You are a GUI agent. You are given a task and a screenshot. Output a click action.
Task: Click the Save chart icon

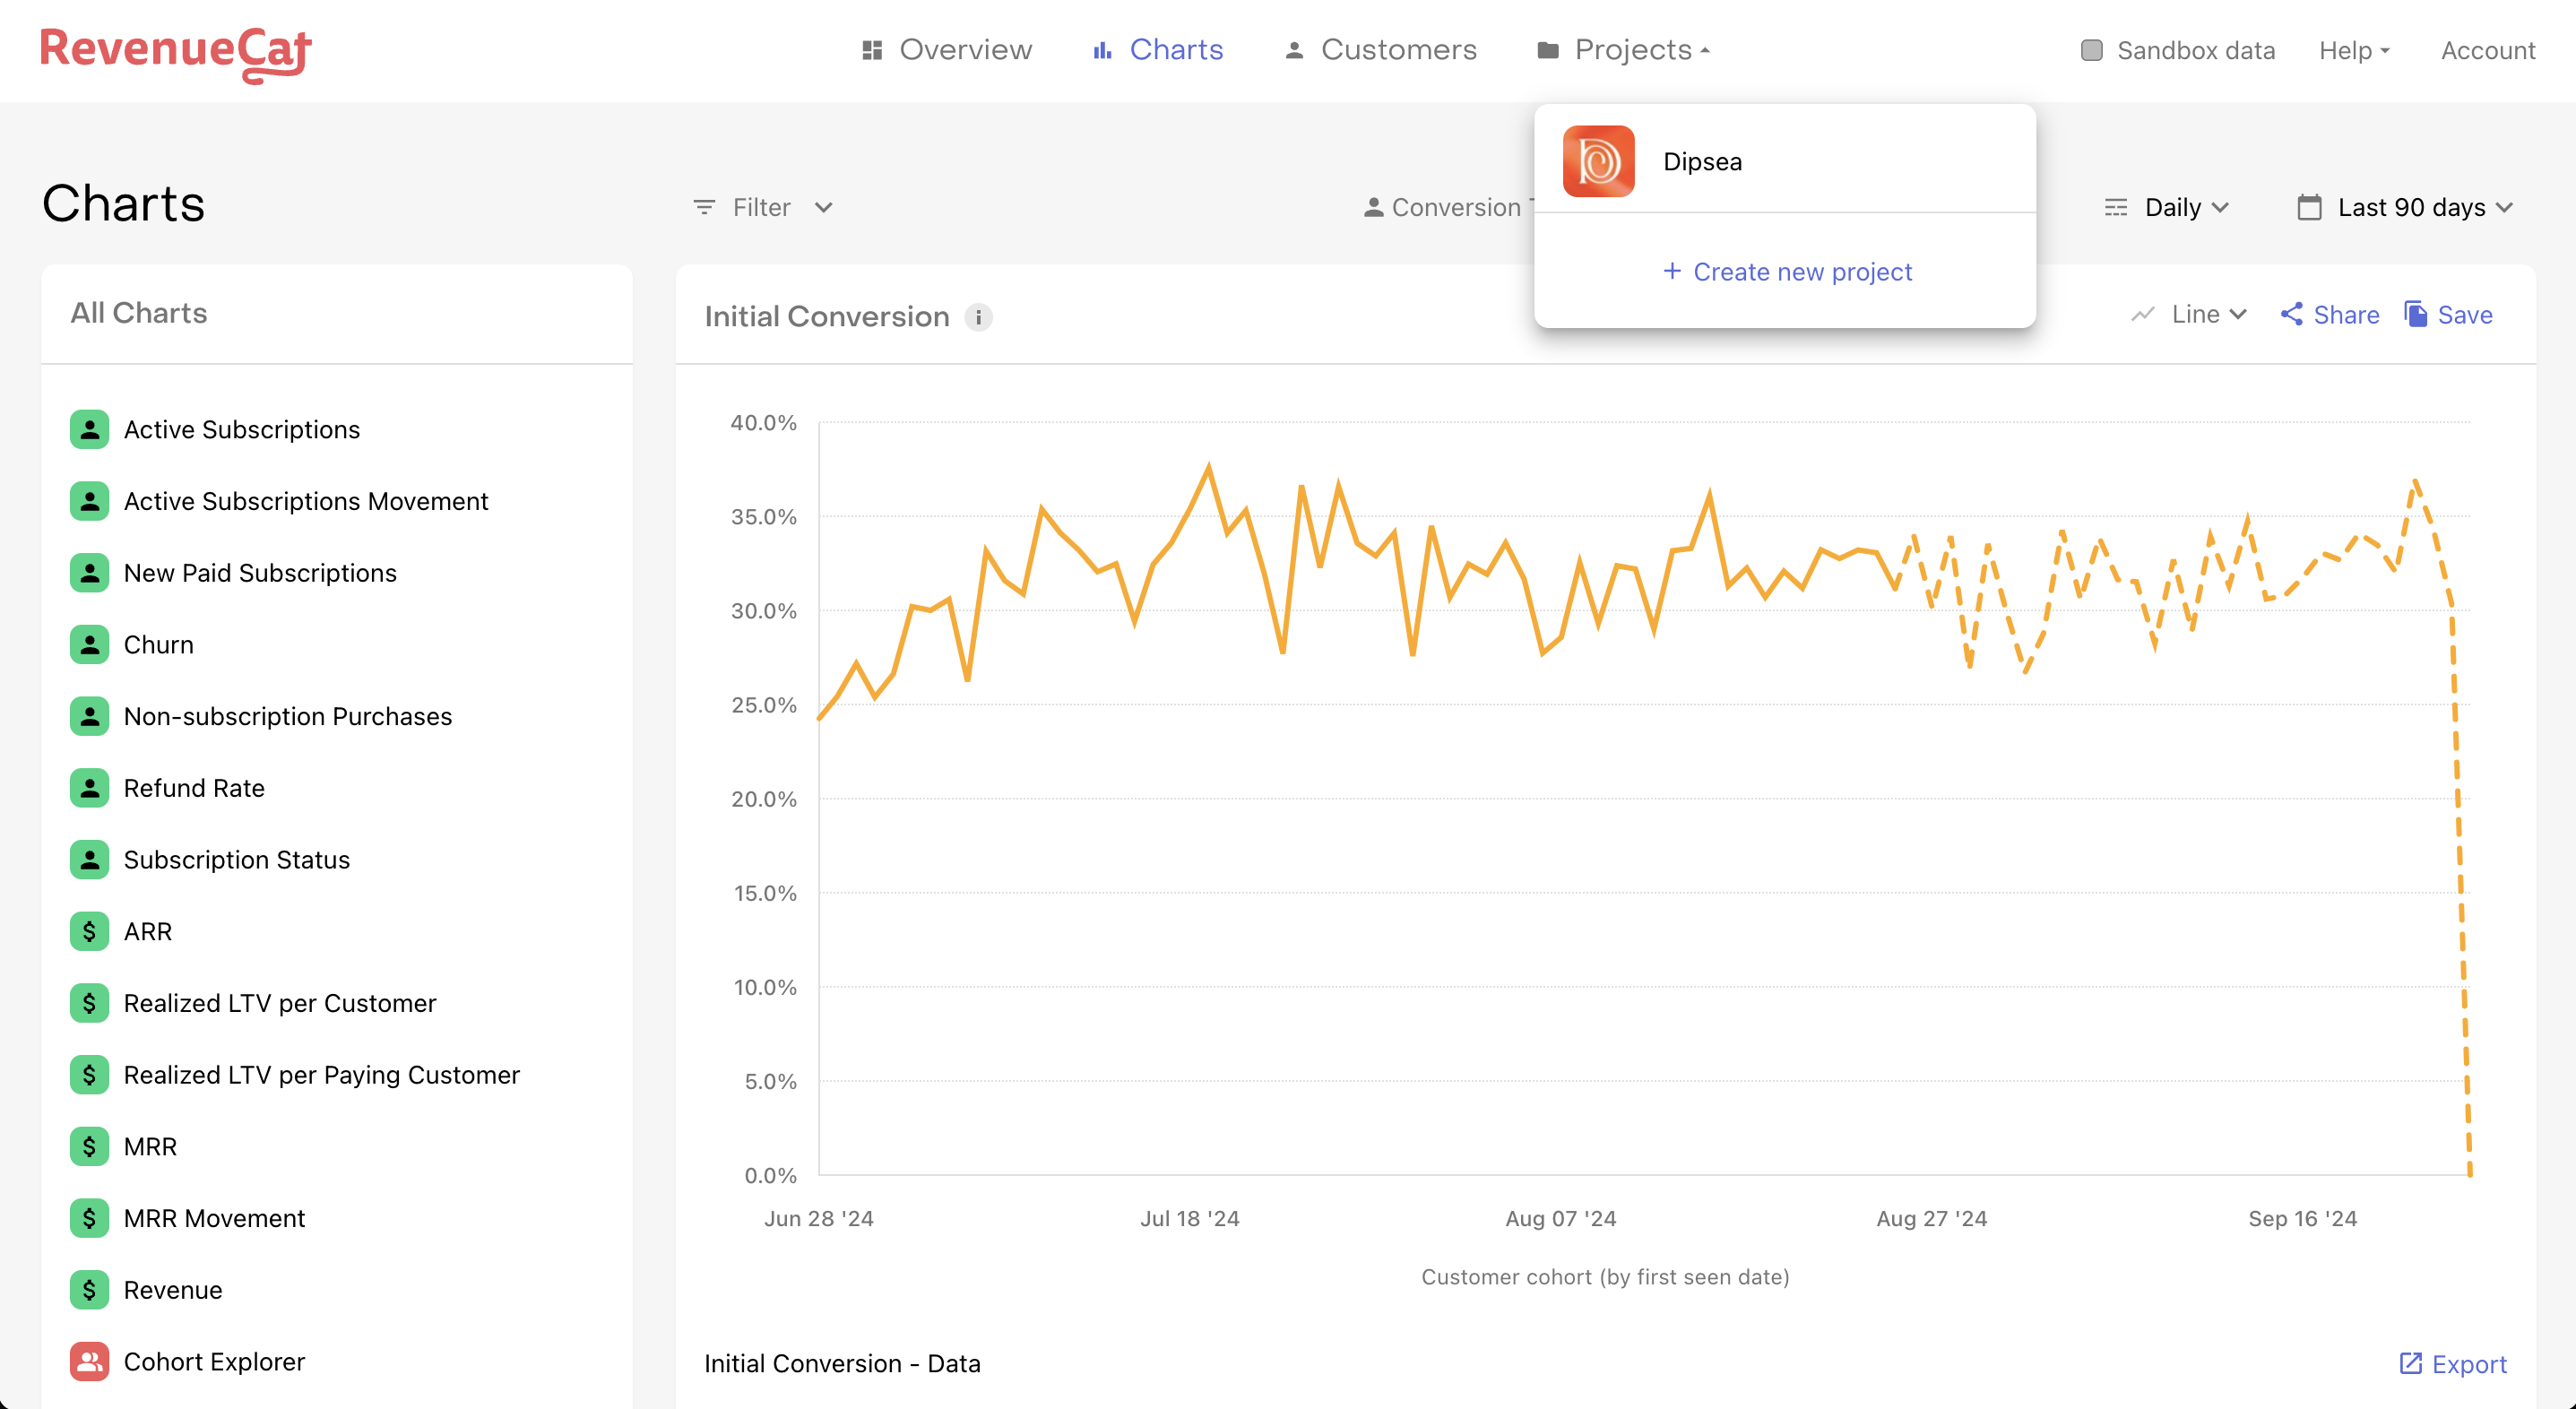coord(2415,314)
